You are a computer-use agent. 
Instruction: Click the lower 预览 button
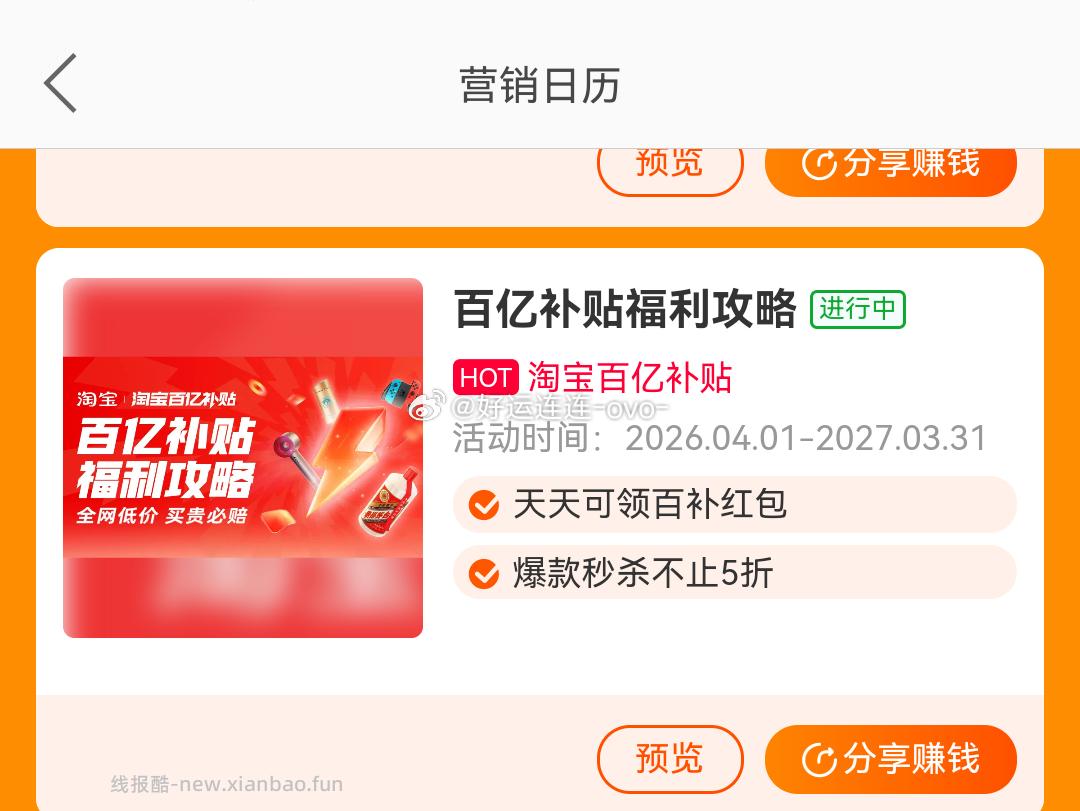(670, 759)
